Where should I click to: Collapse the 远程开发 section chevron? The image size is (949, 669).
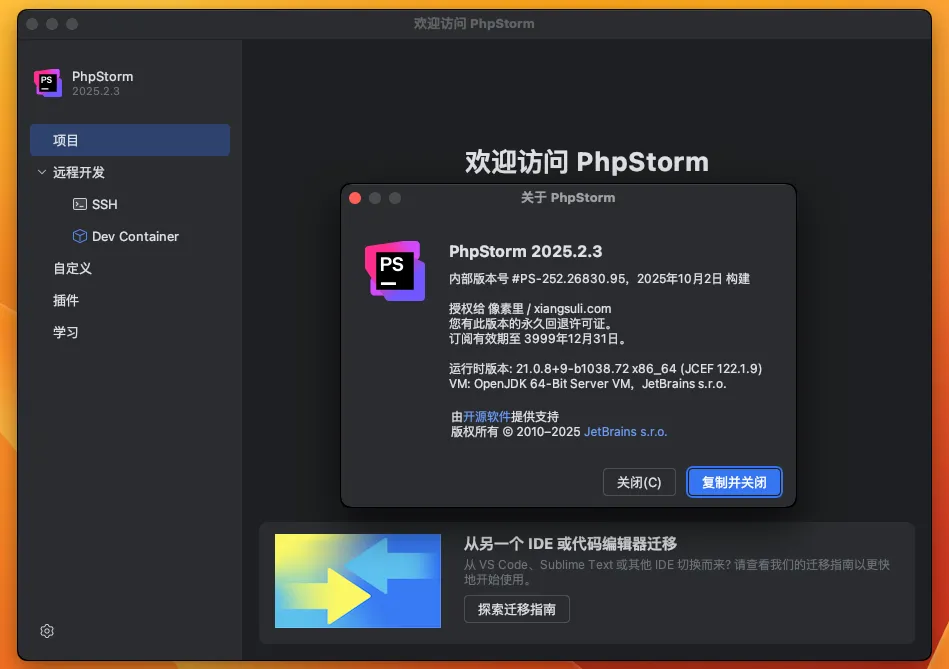pyautogui.click(x=41, y=172)
